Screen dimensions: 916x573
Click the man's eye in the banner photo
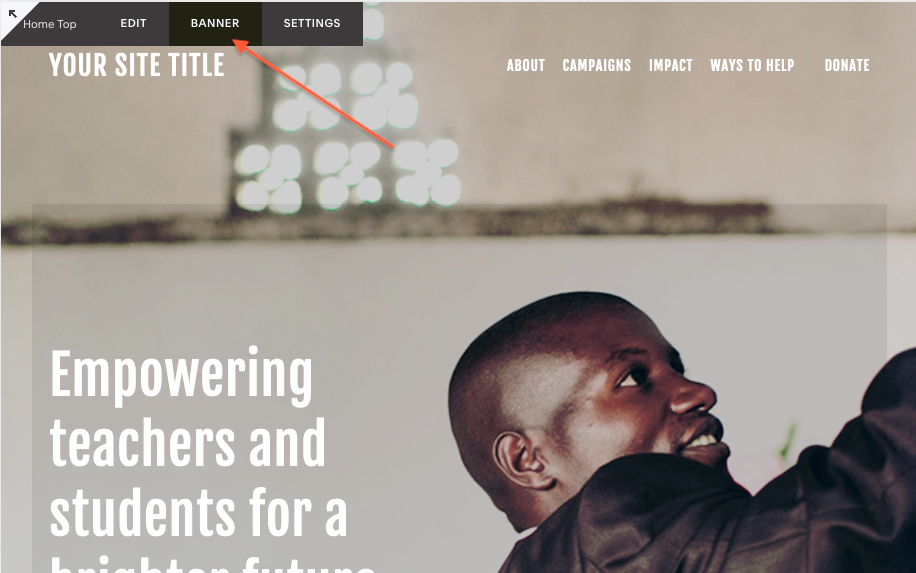(x=631, y=378)
